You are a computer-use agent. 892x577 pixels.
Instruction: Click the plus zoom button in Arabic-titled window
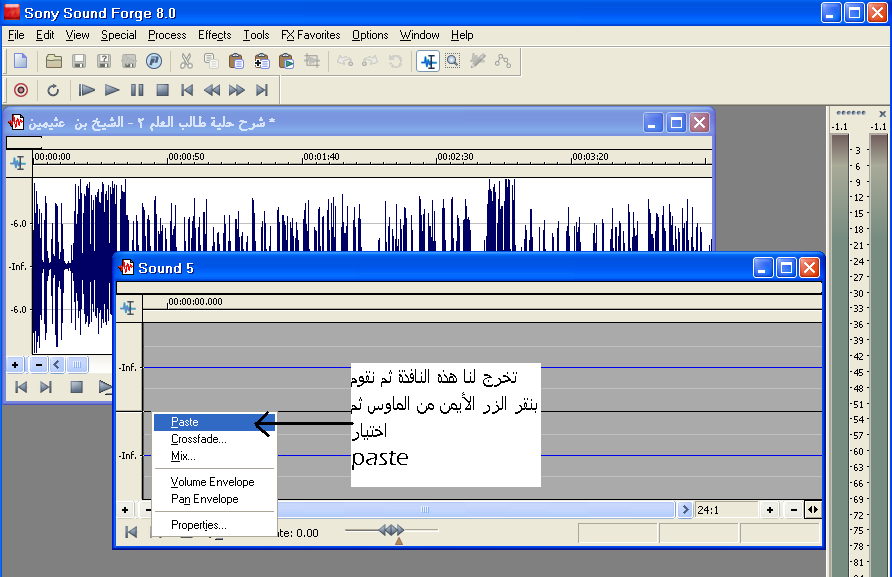click(x=15, y=365)
